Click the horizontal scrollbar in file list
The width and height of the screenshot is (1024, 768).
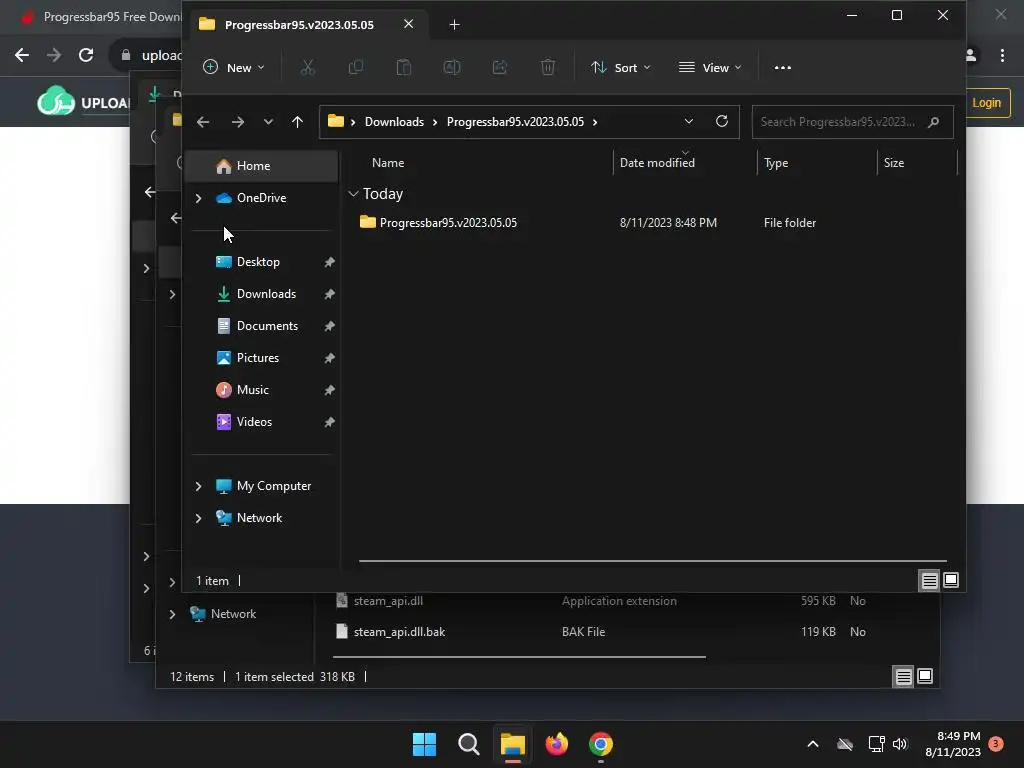click(652, 560)
